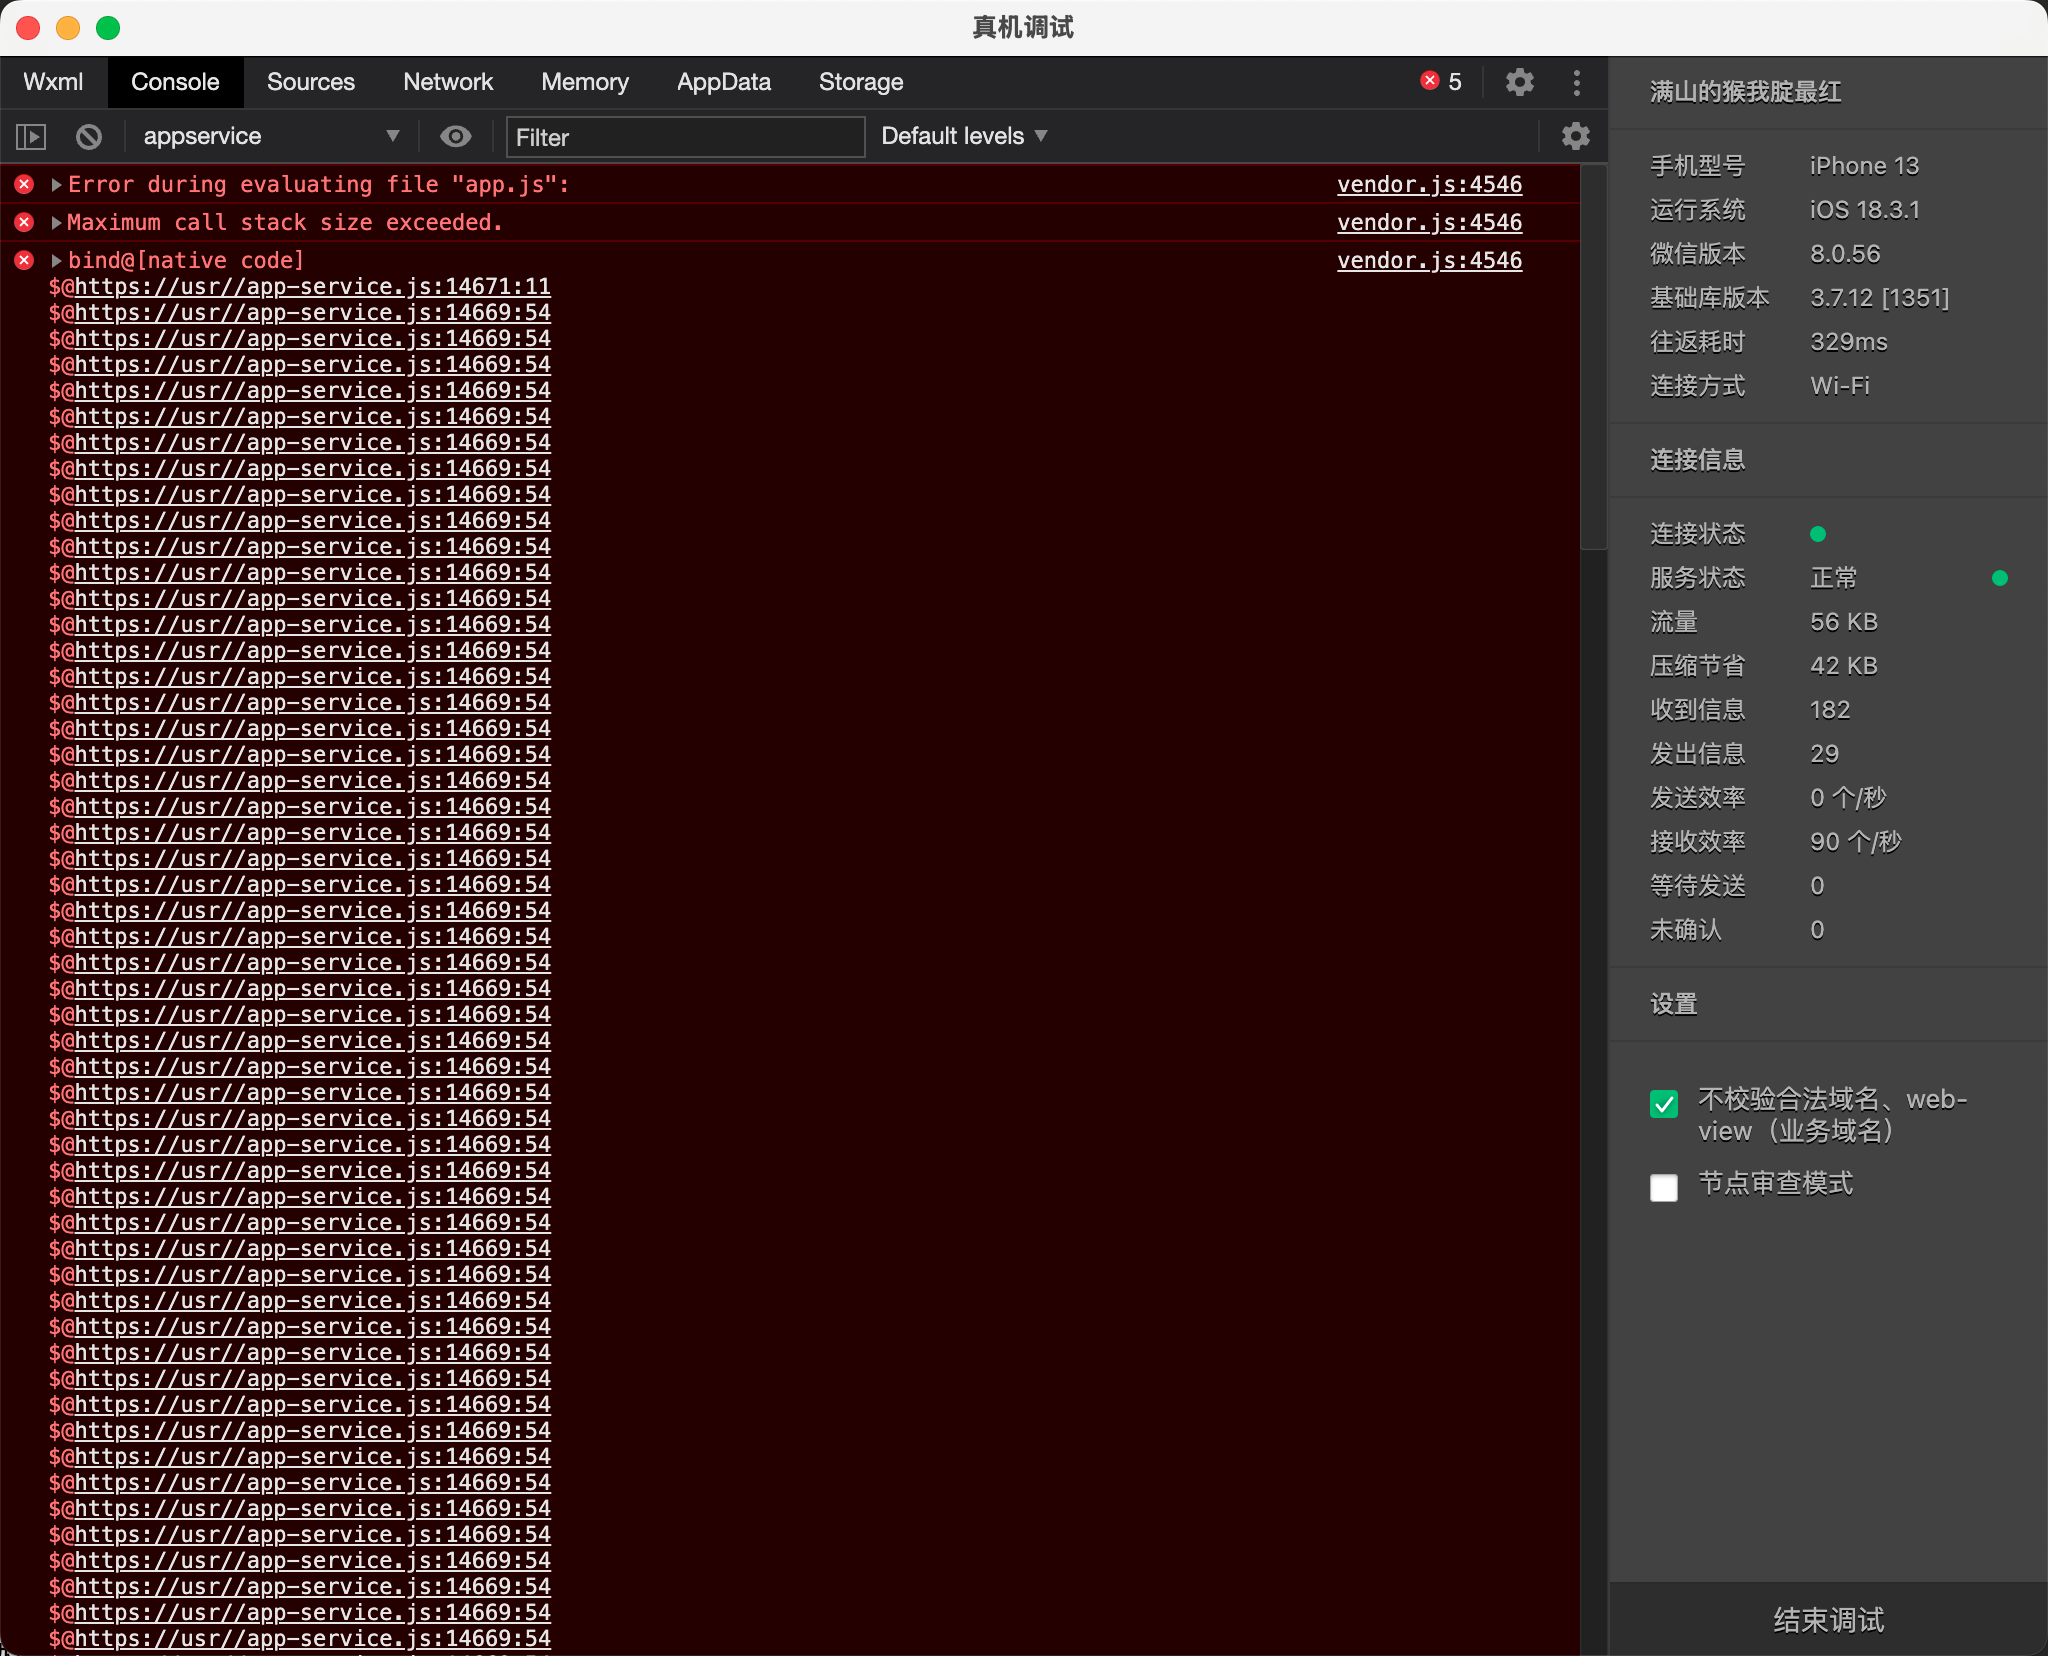This screenshot has height=1656, width=2048.
Task: Click the 8.0.56 WeChat version value
Action: tap(1845, 254)
